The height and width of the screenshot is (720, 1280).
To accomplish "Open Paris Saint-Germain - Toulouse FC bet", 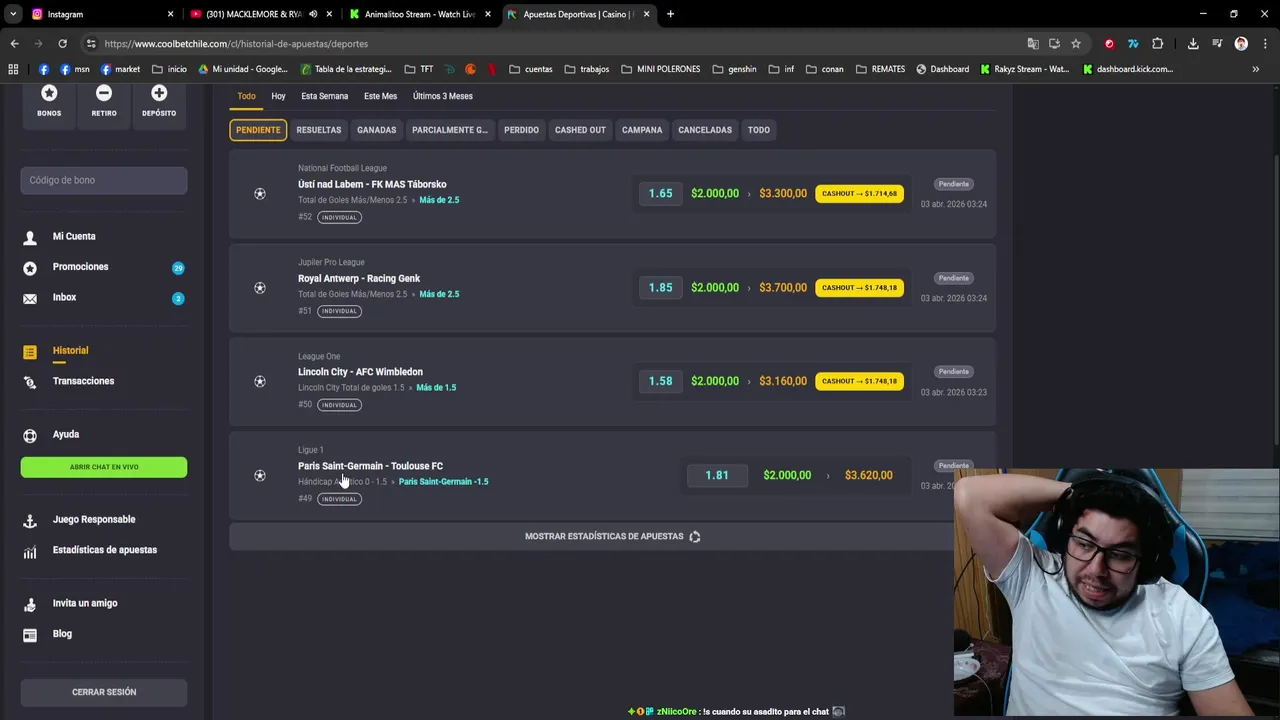I will point(370,466).
